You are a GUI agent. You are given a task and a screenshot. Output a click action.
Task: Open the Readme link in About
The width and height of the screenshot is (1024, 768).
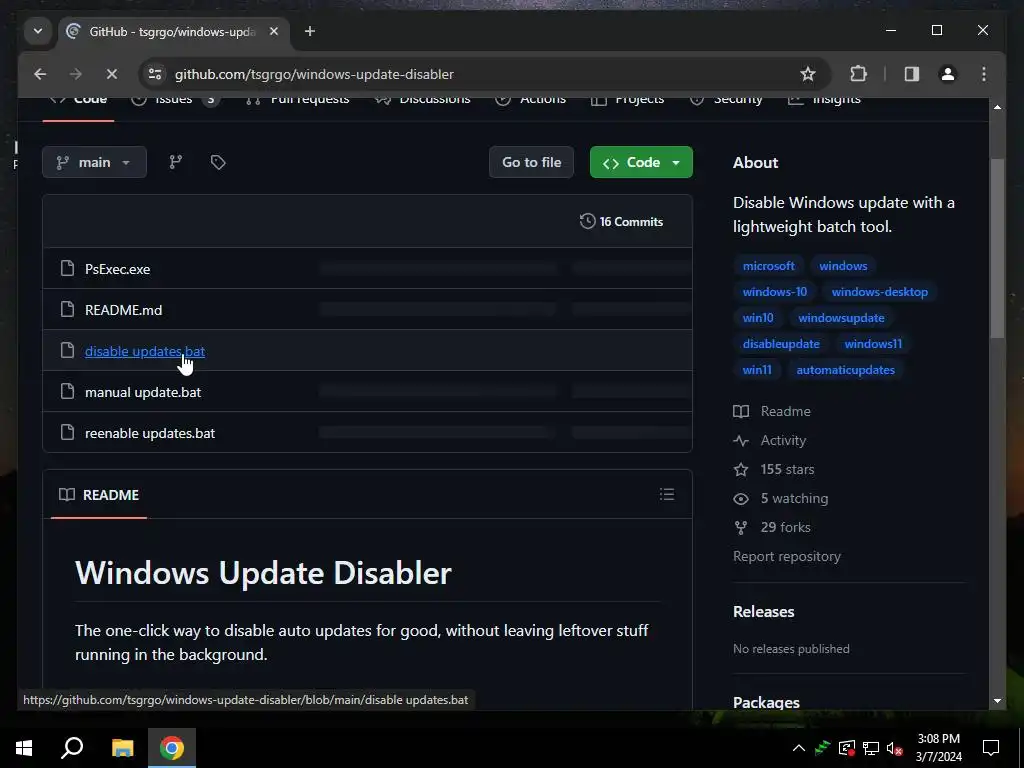[x=772, y=411]
